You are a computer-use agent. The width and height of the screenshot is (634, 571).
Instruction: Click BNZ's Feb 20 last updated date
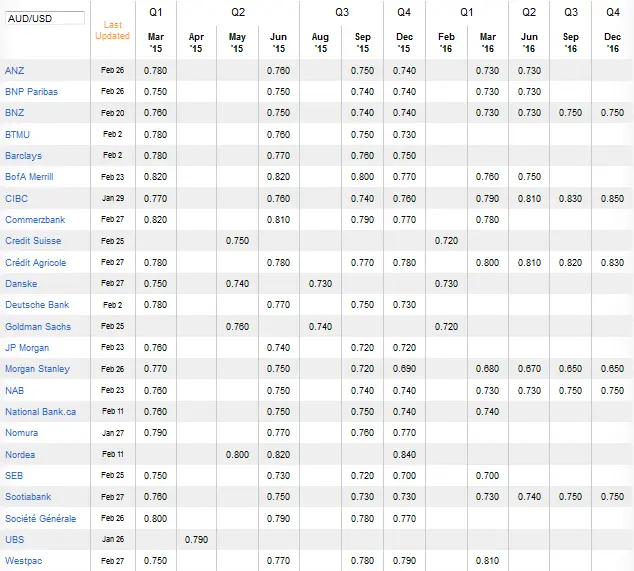tap(112, 113)
